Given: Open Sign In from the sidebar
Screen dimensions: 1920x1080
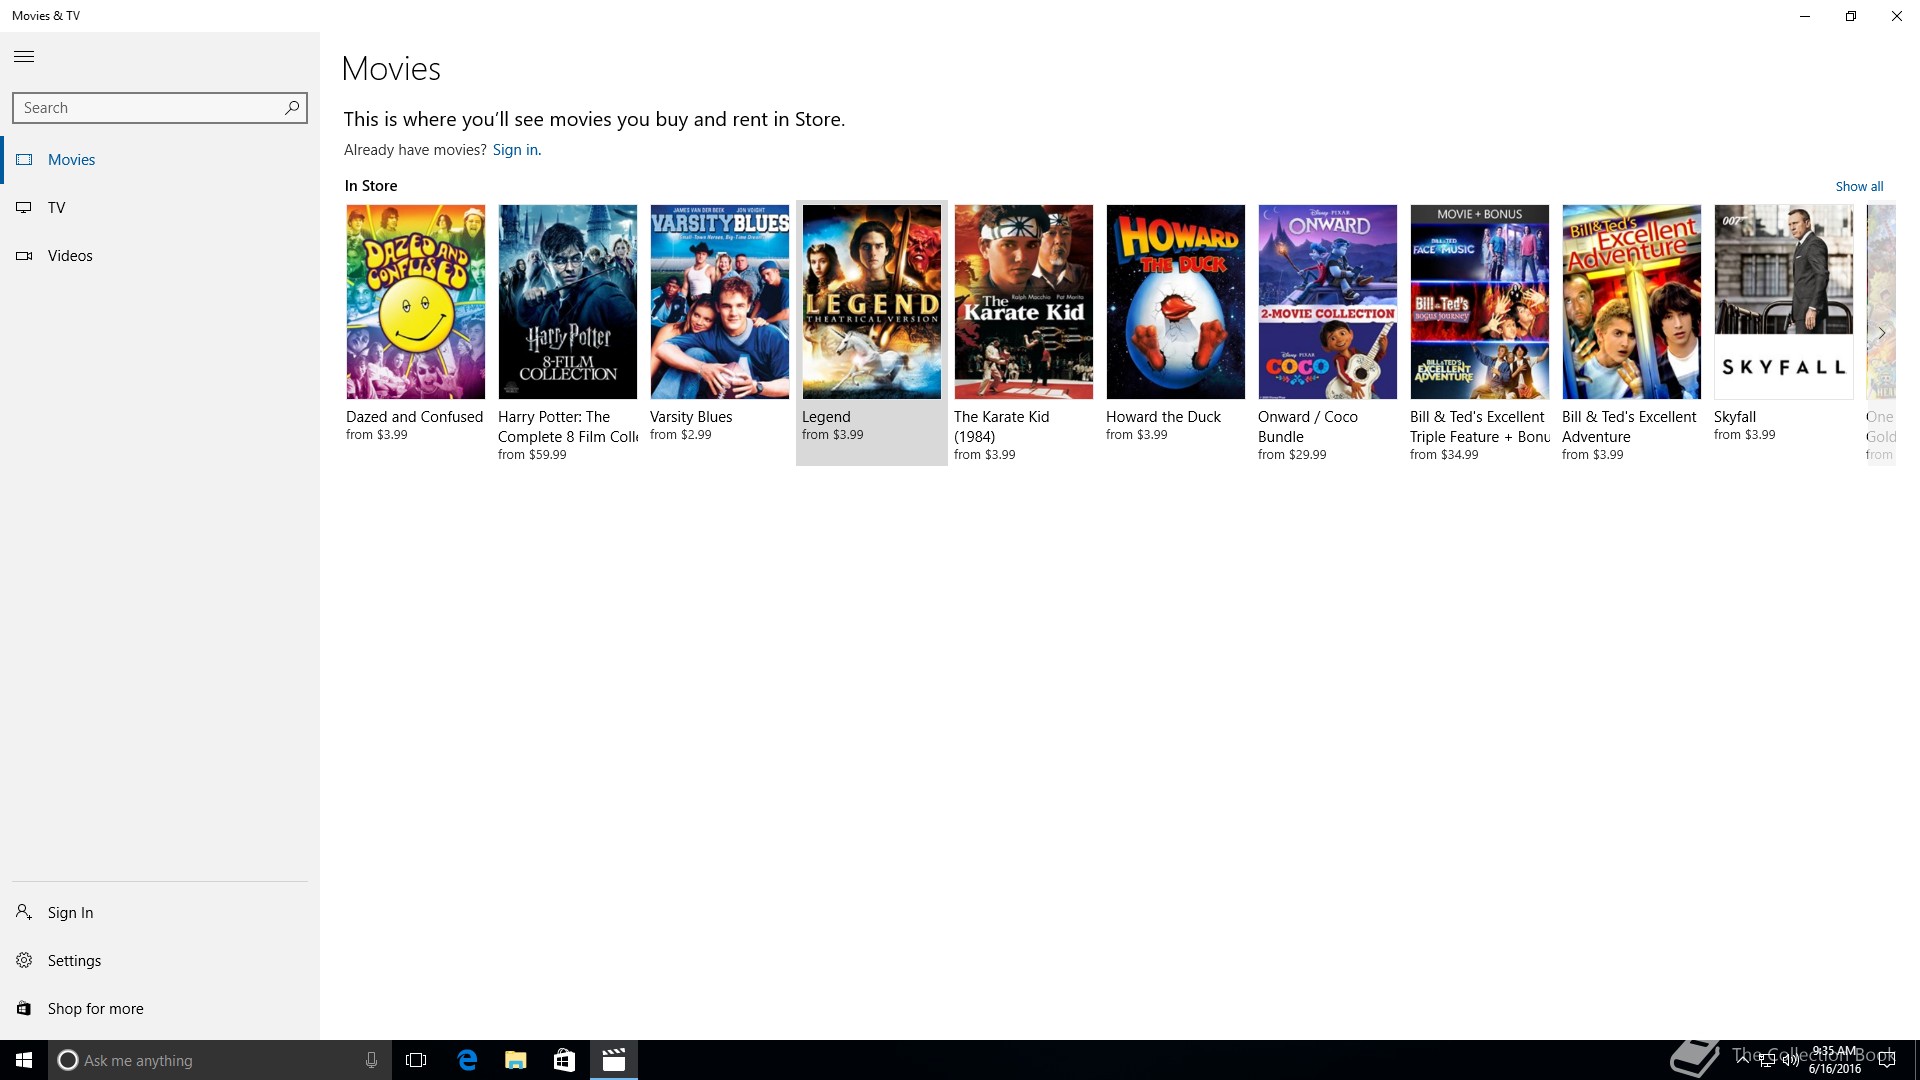Looking at the screenshot, I should point(160,912).
